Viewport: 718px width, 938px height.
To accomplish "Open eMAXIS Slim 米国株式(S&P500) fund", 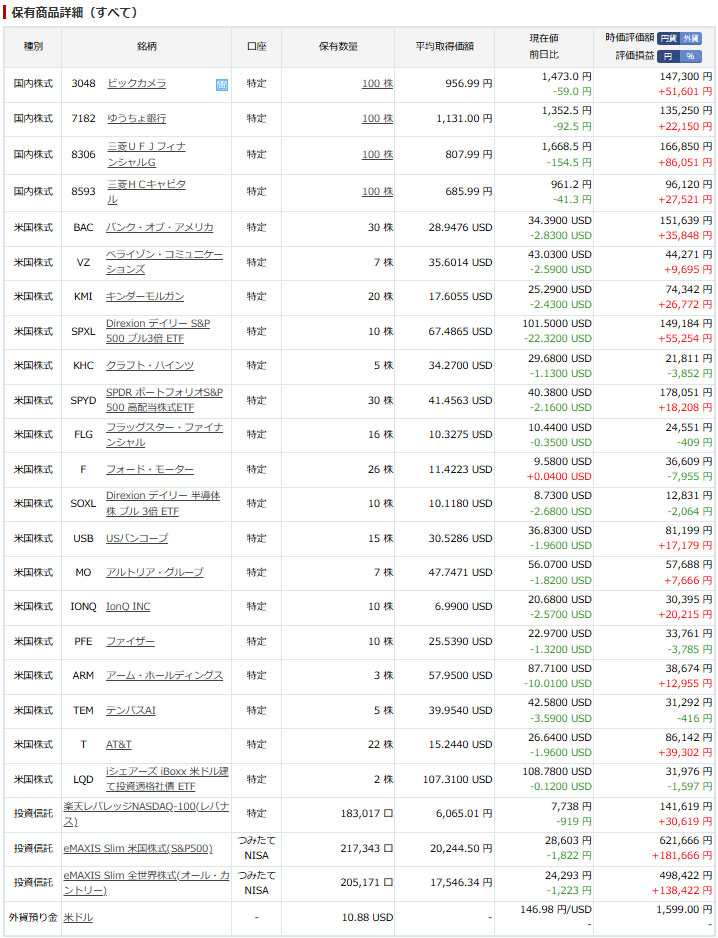I will 138,849.
